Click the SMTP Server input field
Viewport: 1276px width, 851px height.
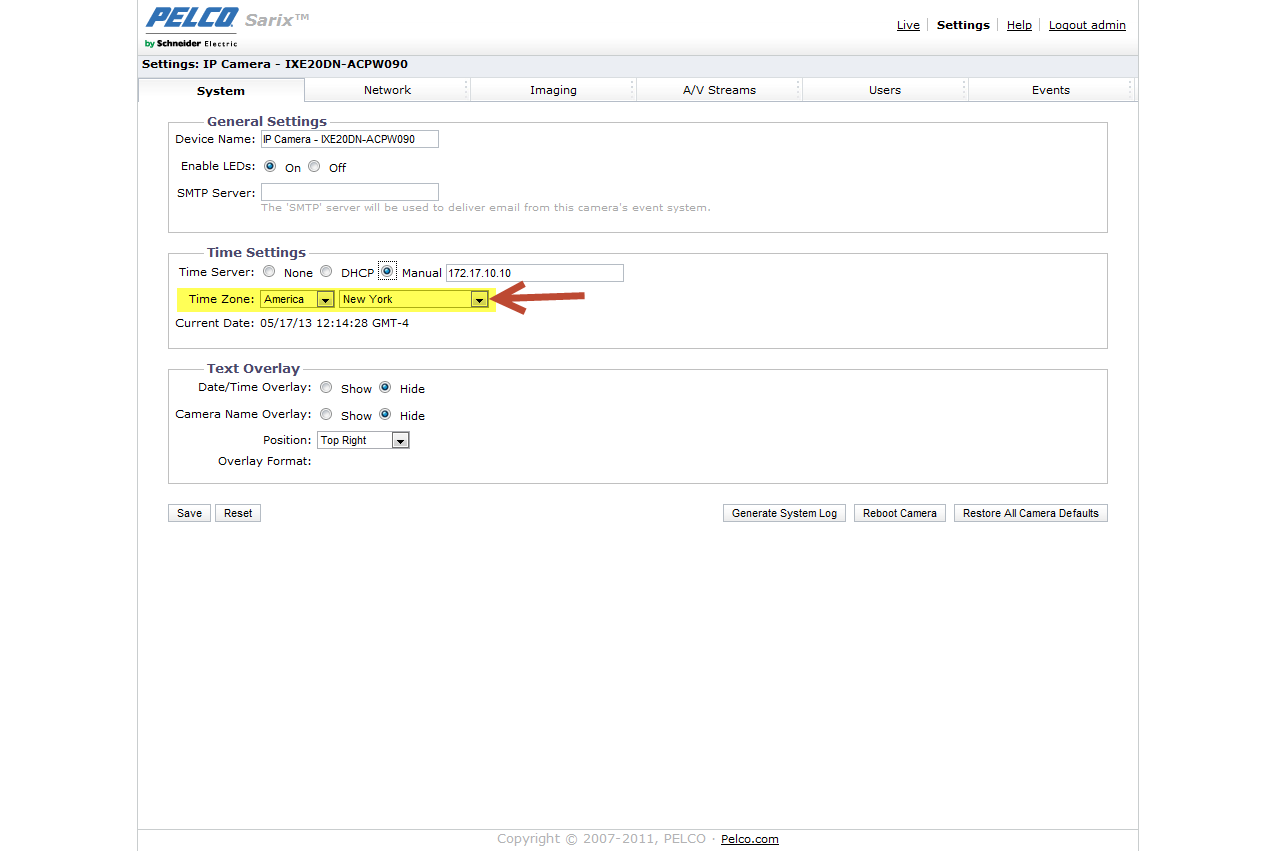tap(349, 192)
